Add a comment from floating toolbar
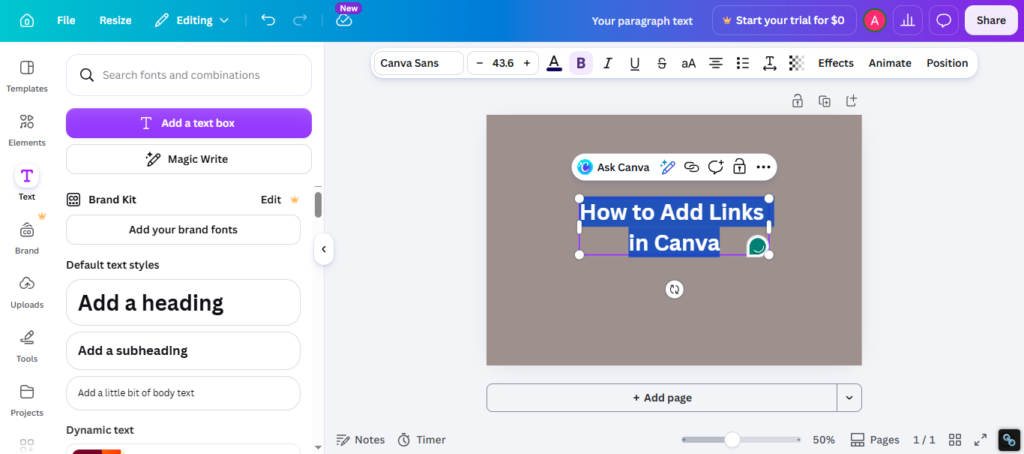The image size is (1024, 454). coord(716,167)
